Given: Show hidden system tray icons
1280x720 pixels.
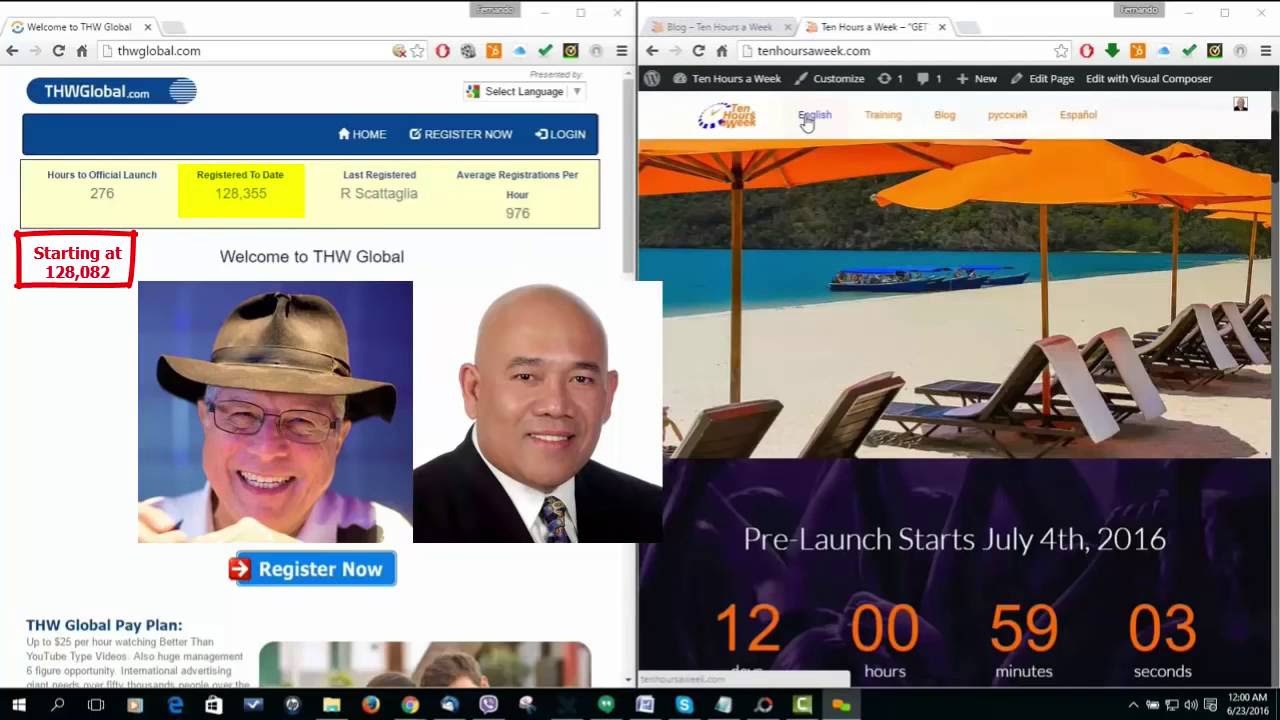Looking at the screenshot, I should [1133, 705].
